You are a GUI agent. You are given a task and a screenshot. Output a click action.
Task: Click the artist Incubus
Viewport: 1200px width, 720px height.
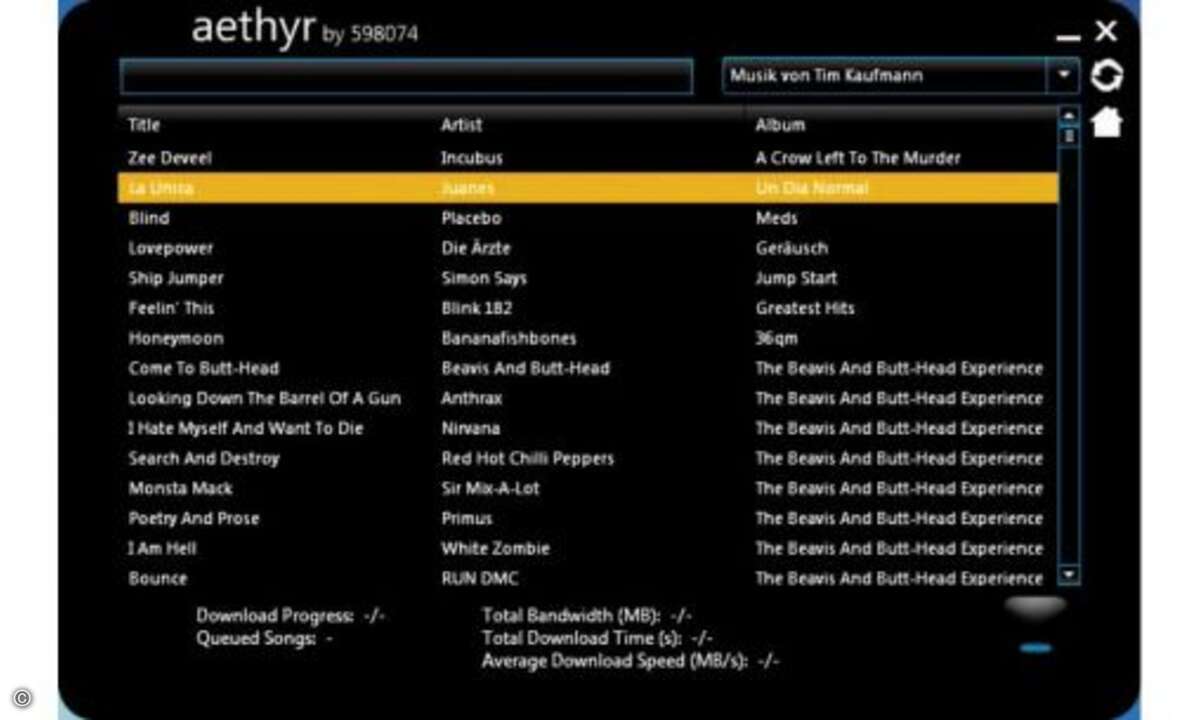(x=472, y=158)
